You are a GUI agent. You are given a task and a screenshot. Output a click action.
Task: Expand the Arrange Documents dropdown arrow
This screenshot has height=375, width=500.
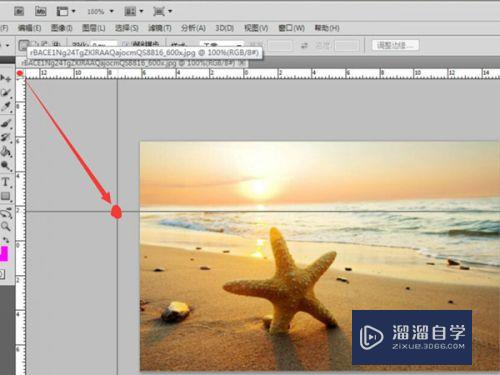point(141,11)
